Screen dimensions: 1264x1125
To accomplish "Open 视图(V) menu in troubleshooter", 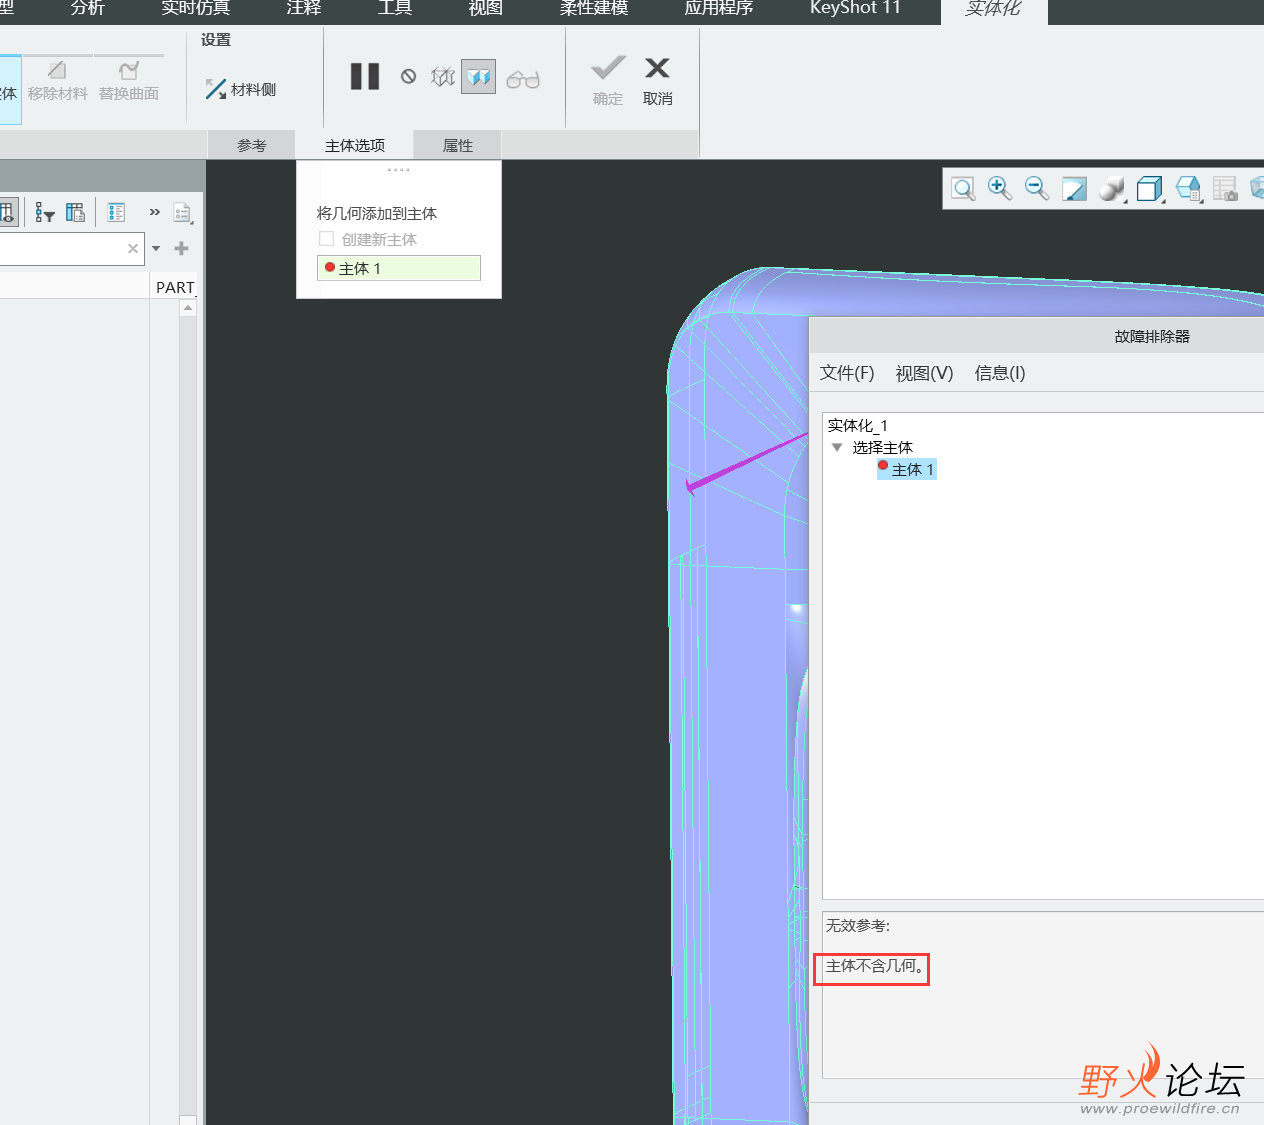I will [924, 373].
